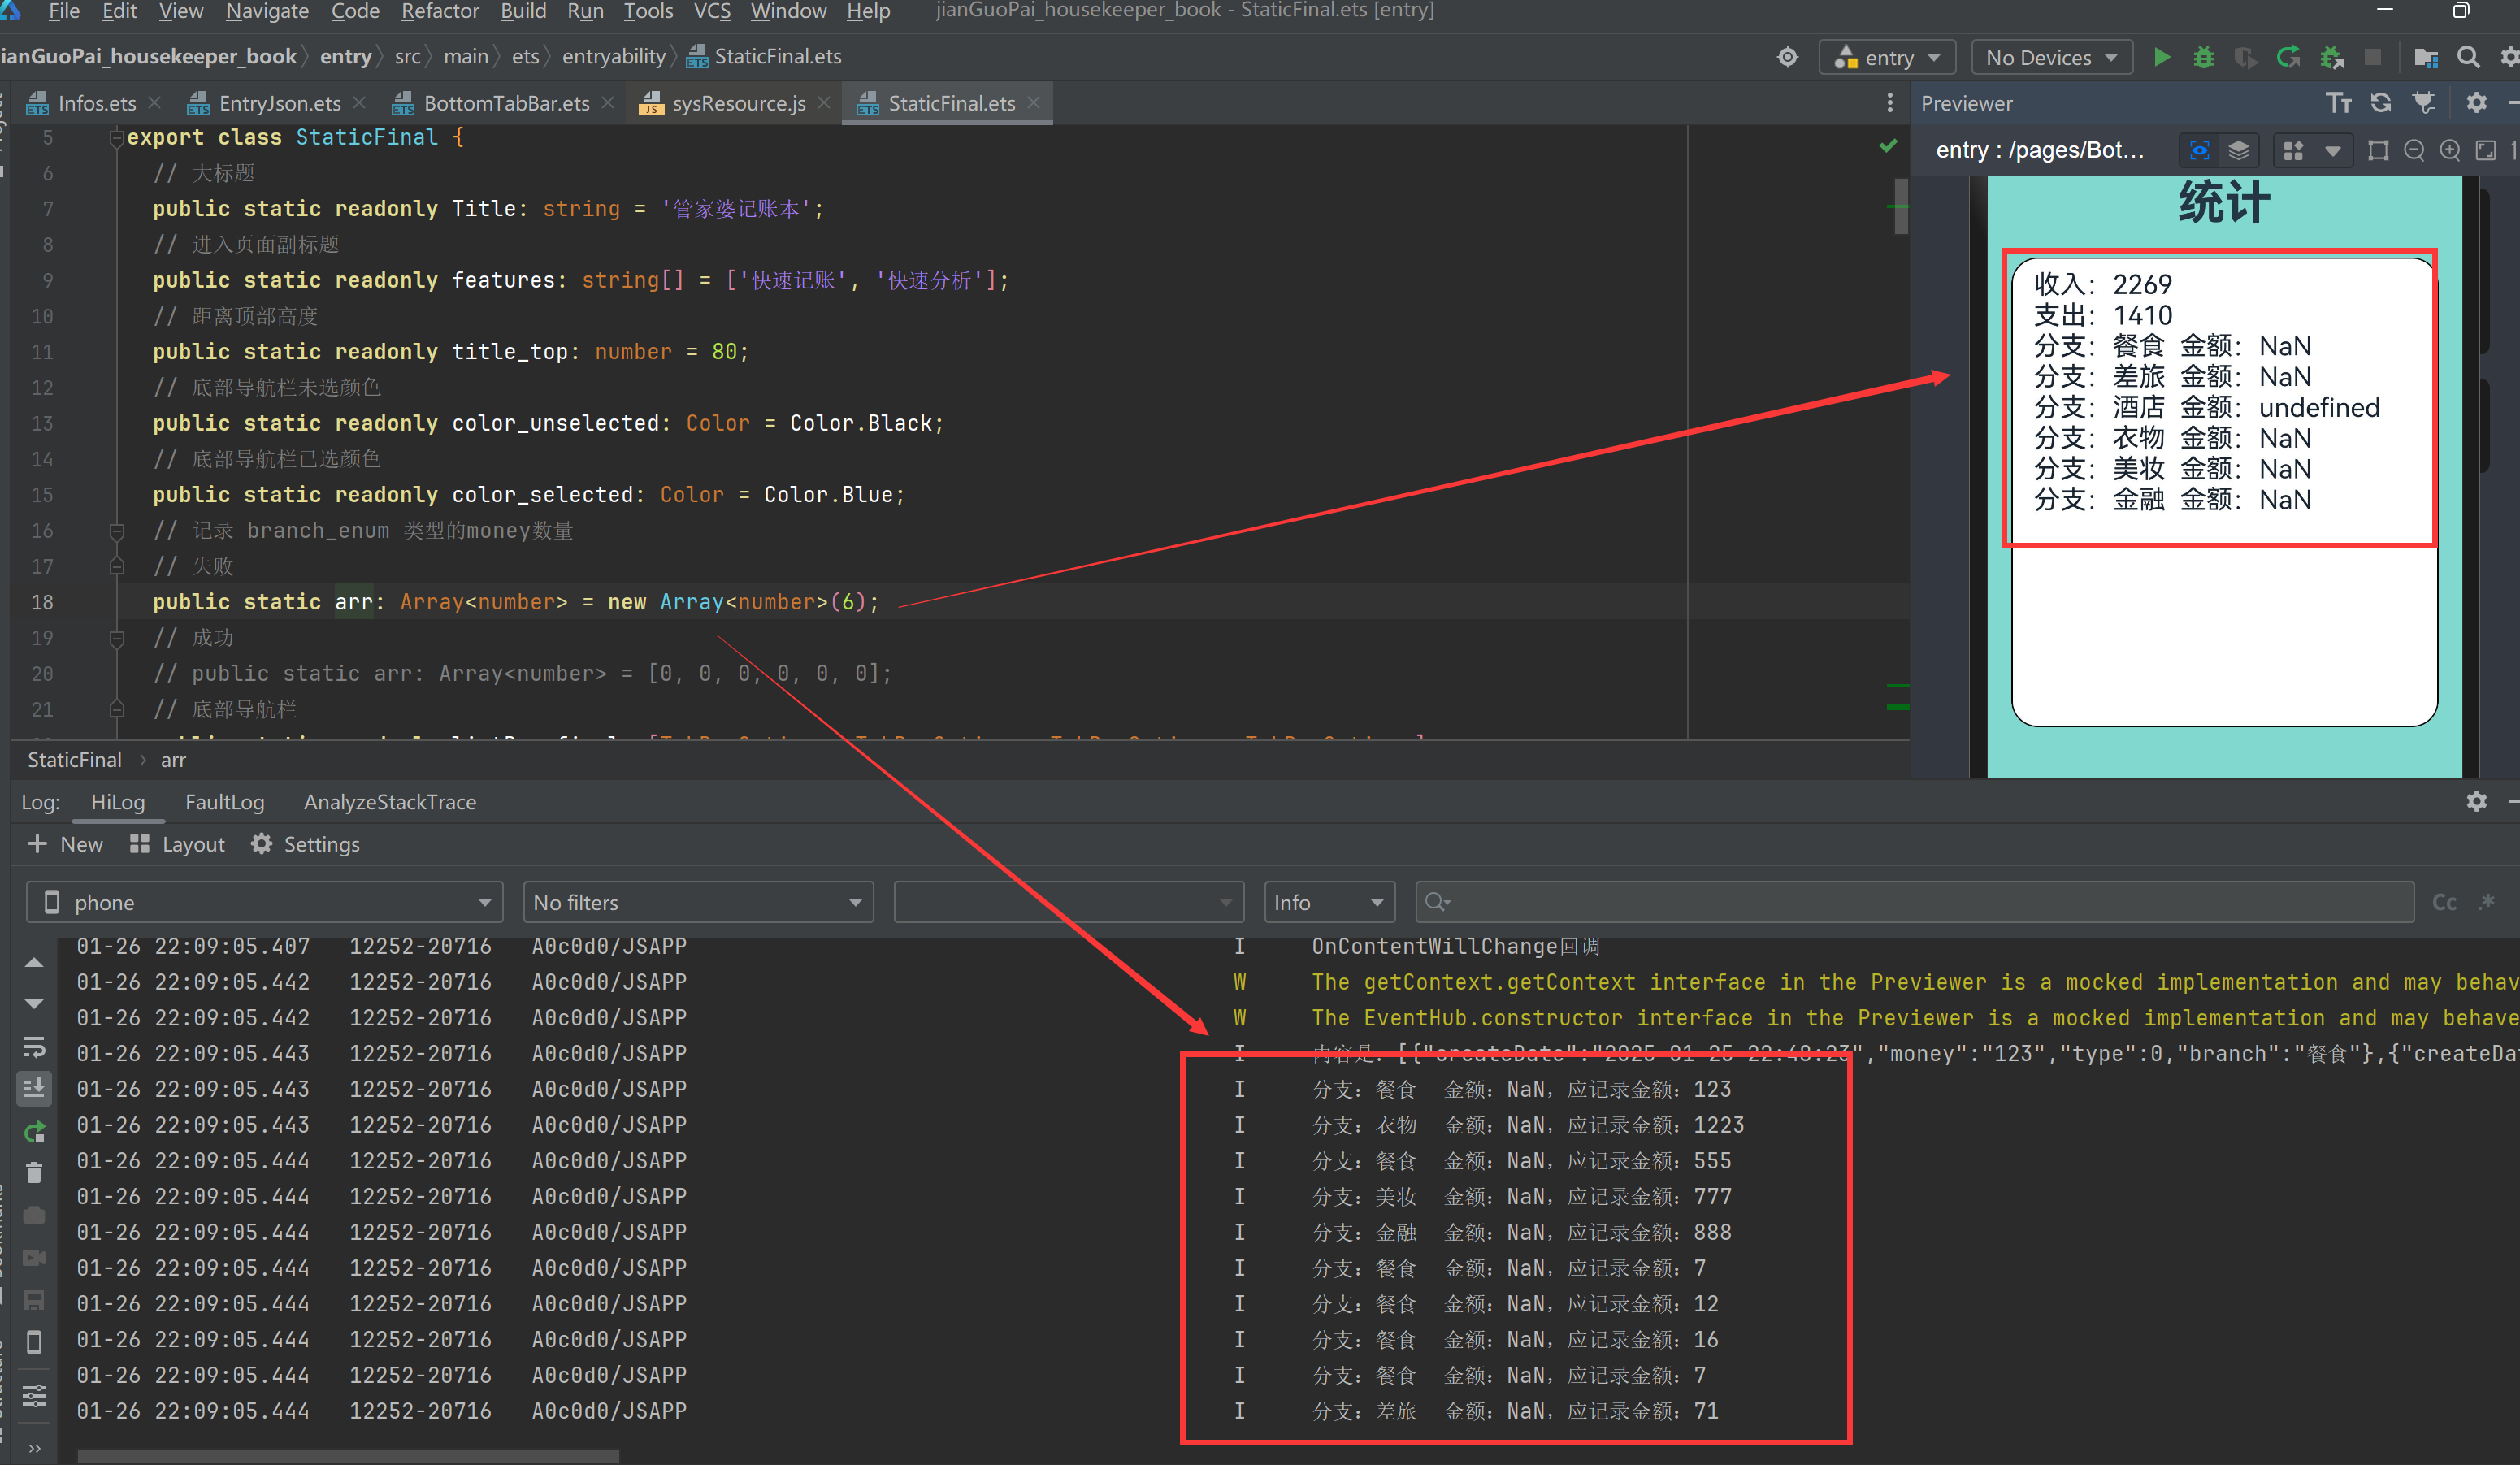Screen dimensions: 2520x1465
Task: Open the entry run configuration dropdown
Action: click(x=1887, y=57)
